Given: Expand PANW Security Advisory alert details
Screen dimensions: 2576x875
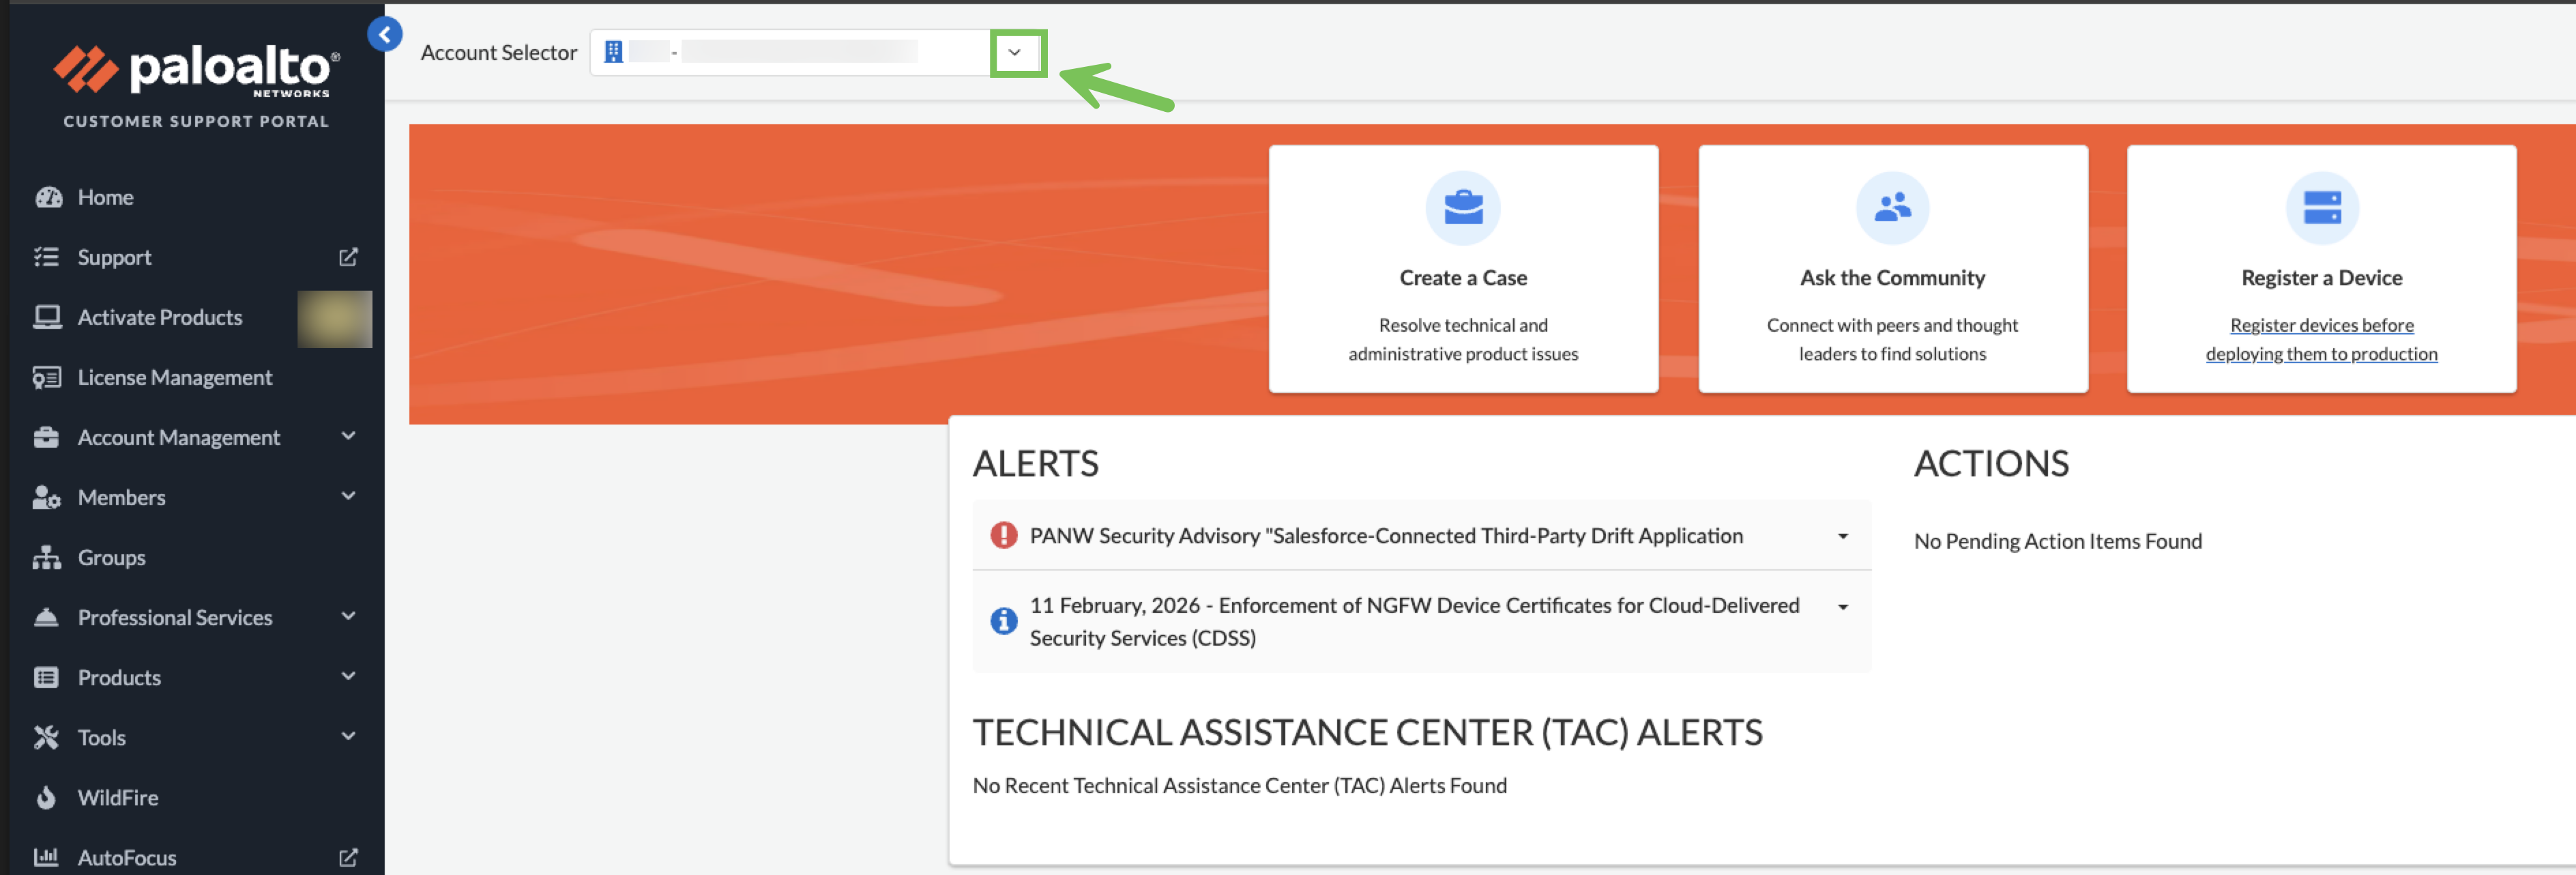Looking at the screenshot, I should click(x=1842, y=536).
